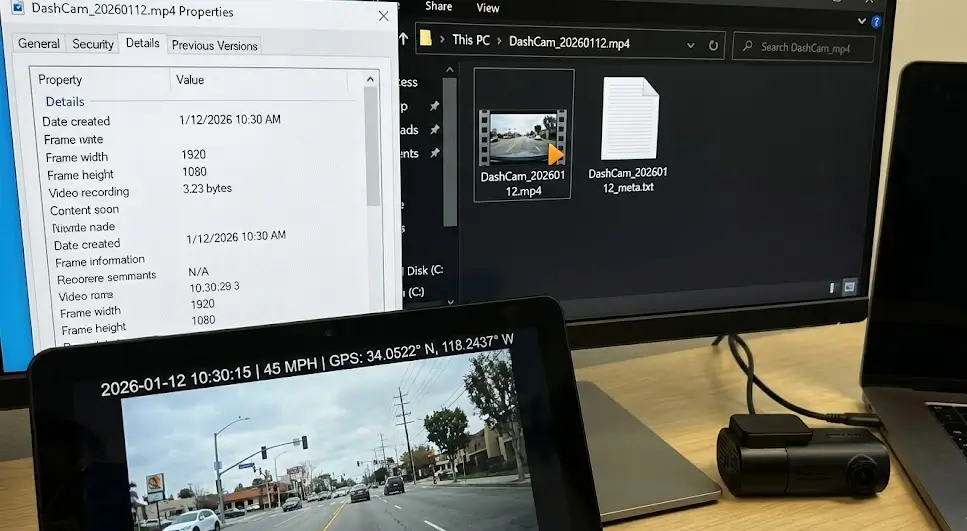Switch to the General tab
Viewport: 967px width, 531px height.
tap(38, 44)
